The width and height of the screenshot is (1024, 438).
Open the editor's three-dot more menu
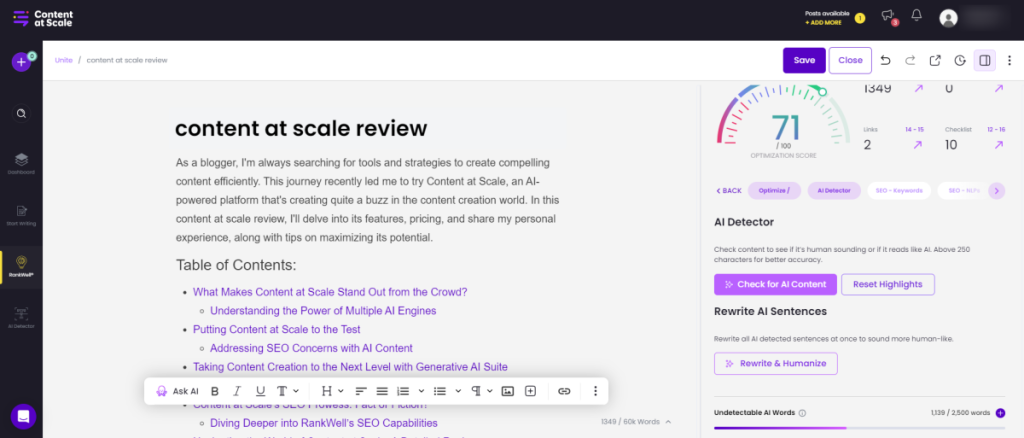(1009, 61)
